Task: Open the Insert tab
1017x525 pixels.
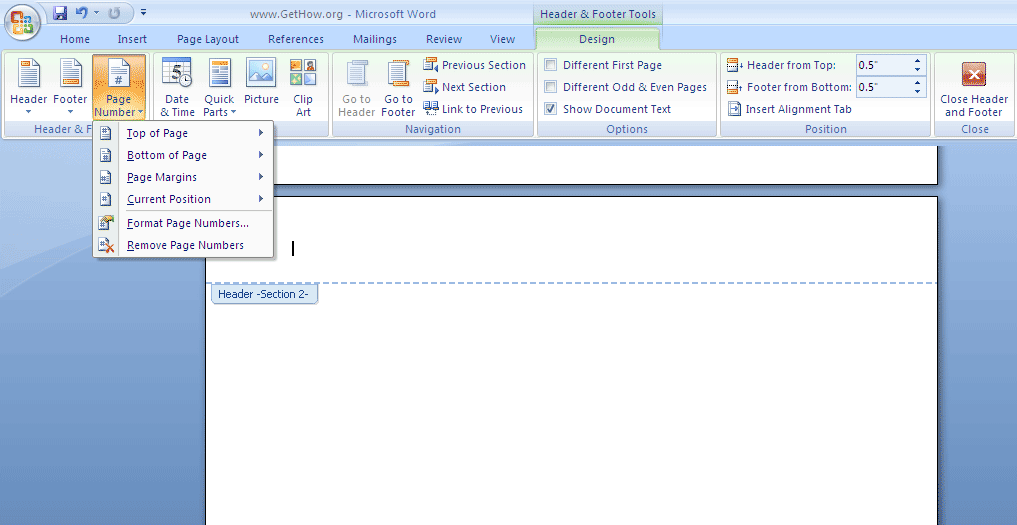Action: (132, 39)
